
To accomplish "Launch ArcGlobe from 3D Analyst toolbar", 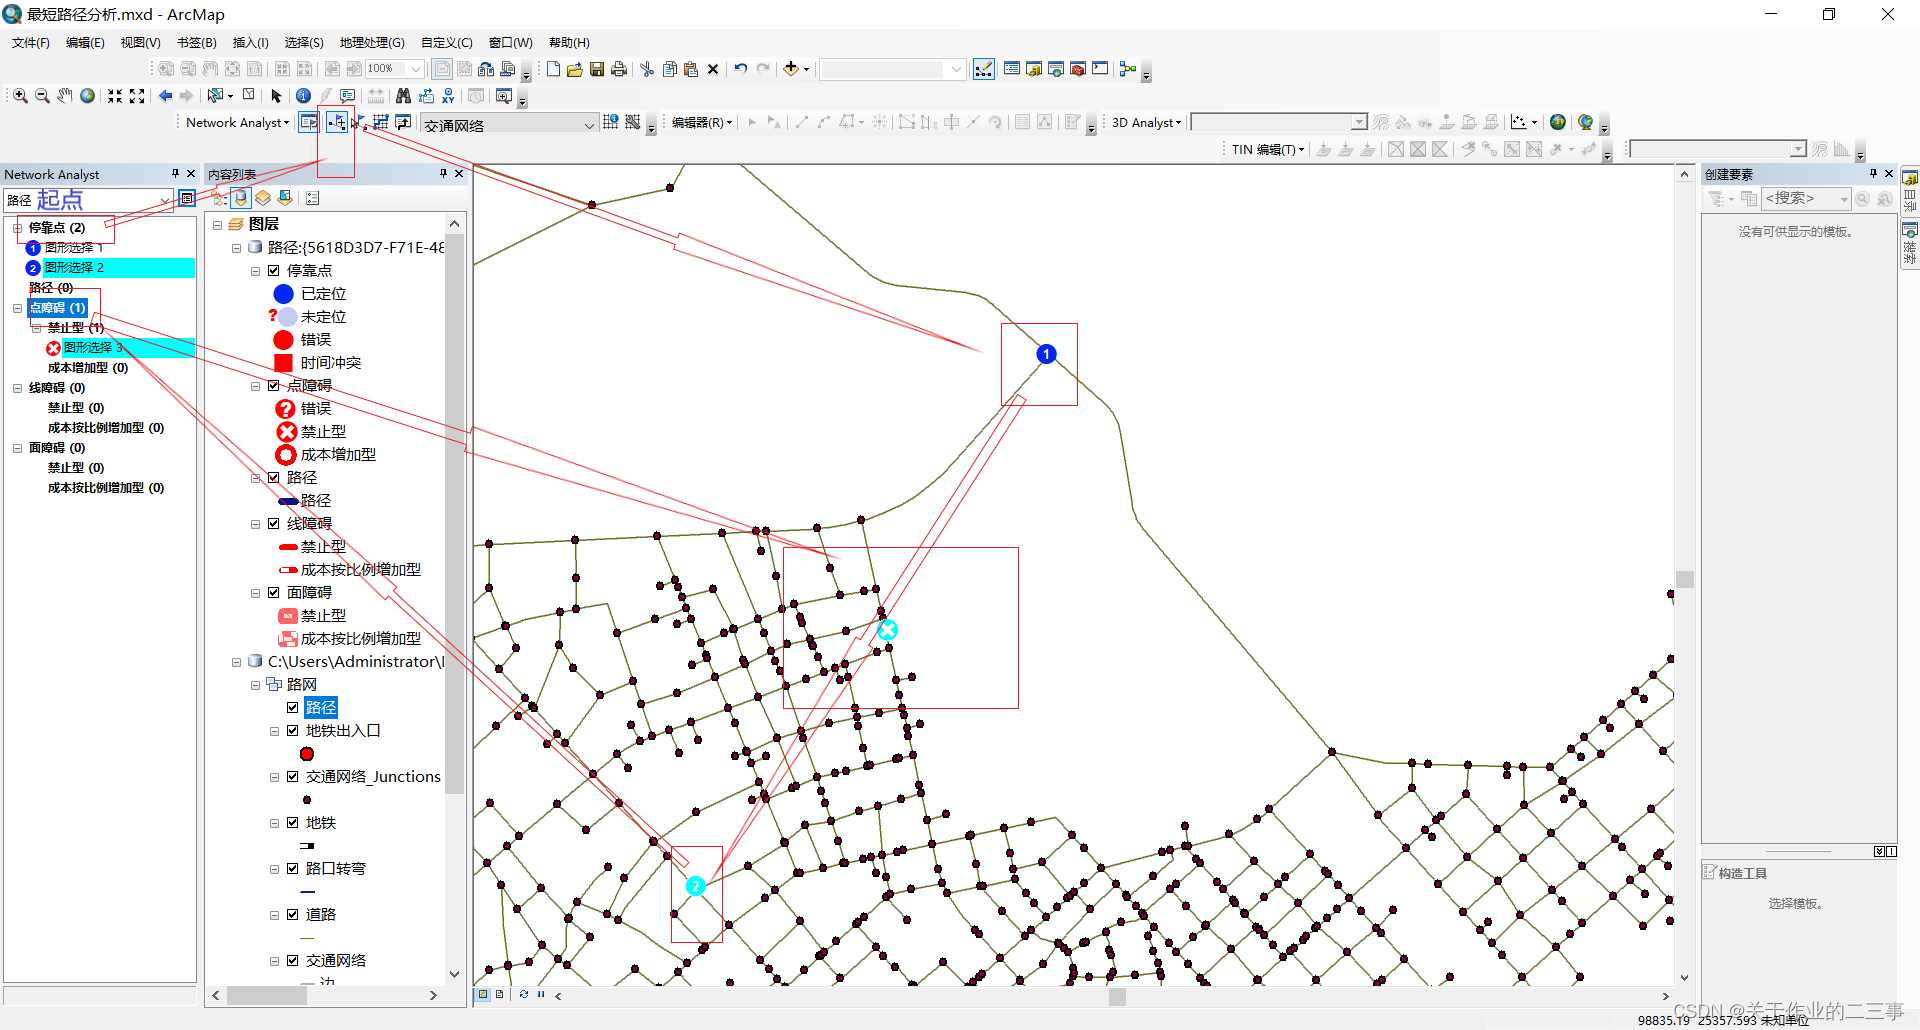I will tap(1585, 122).
